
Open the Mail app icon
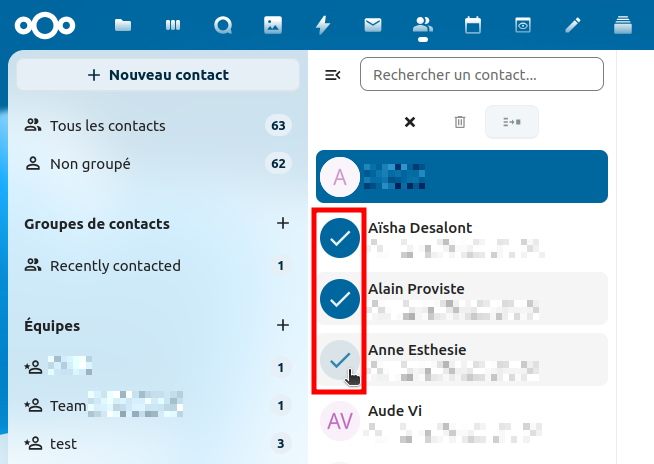click(372, 25)
